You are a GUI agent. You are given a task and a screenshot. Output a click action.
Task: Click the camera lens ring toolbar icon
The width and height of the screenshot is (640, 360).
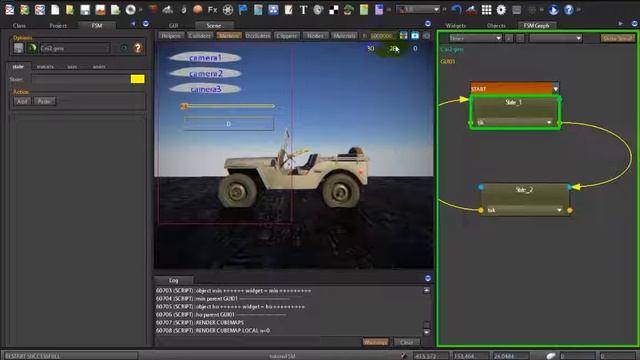[x=130, y=9]
